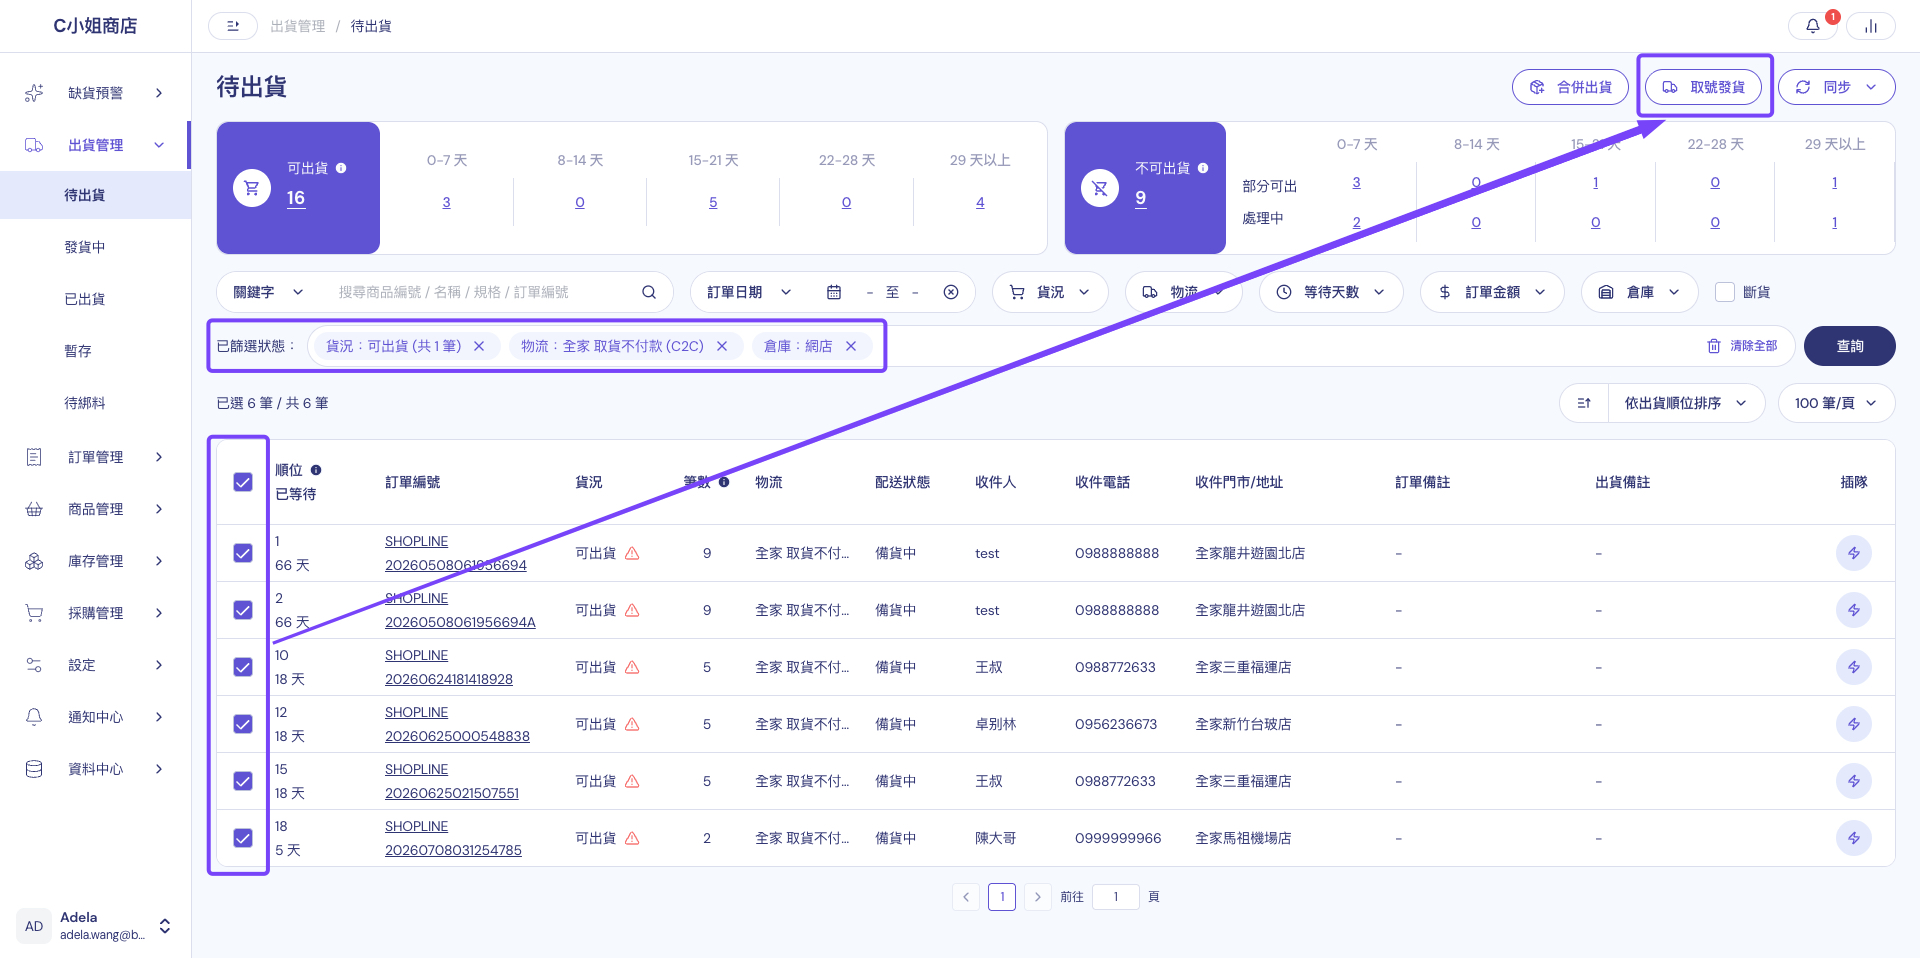Click the search magnifier icon
1920x958 pixels.
pos(649,292)
